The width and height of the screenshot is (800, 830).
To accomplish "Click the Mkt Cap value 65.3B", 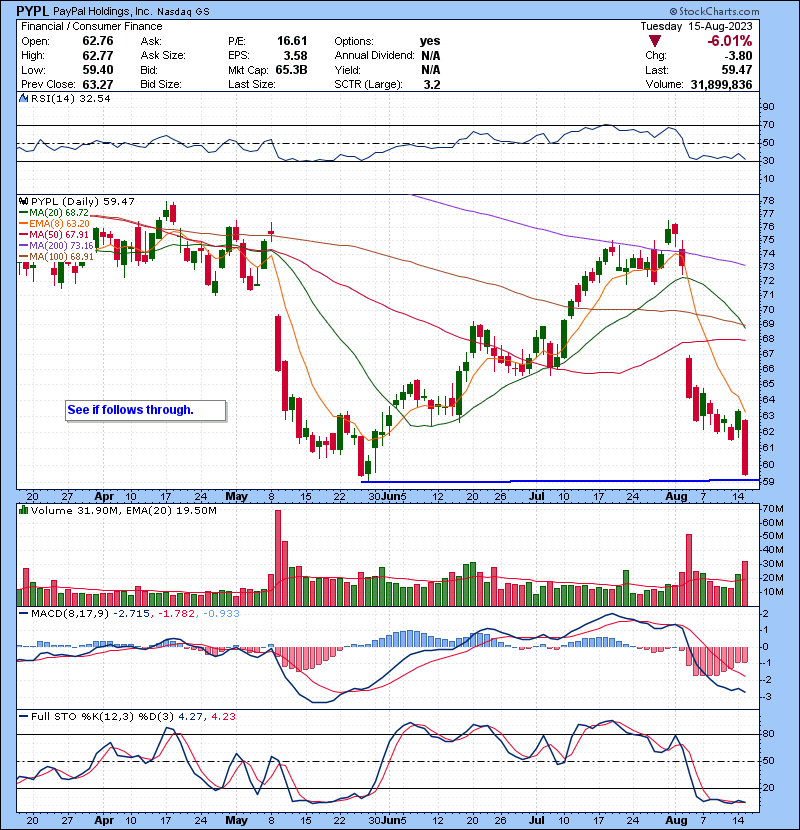I will [291, 70].
